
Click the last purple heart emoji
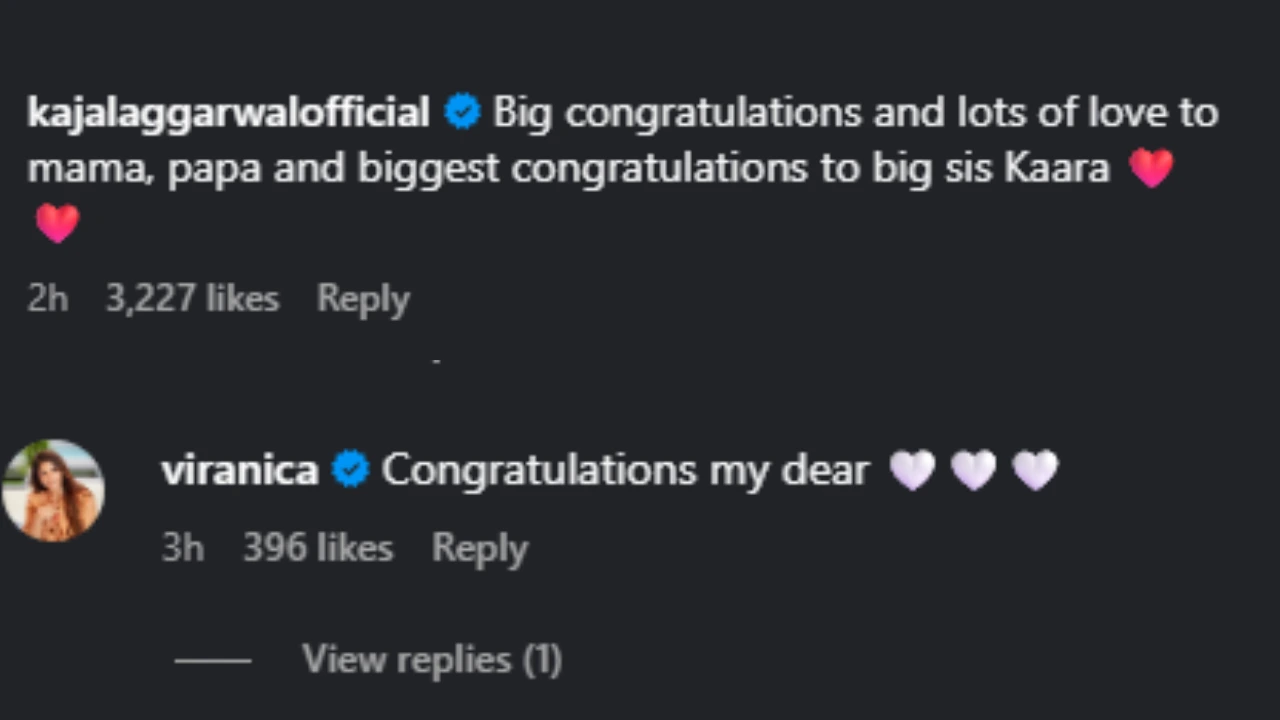point(1033,468)
